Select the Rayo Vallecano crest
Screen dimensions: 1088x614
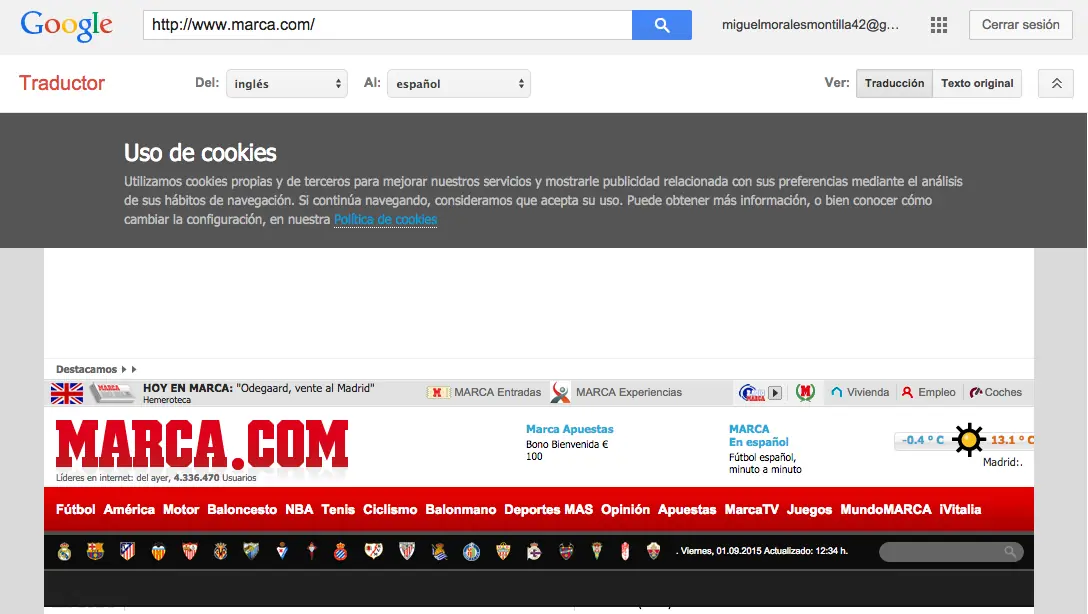[x=373, y=551]
